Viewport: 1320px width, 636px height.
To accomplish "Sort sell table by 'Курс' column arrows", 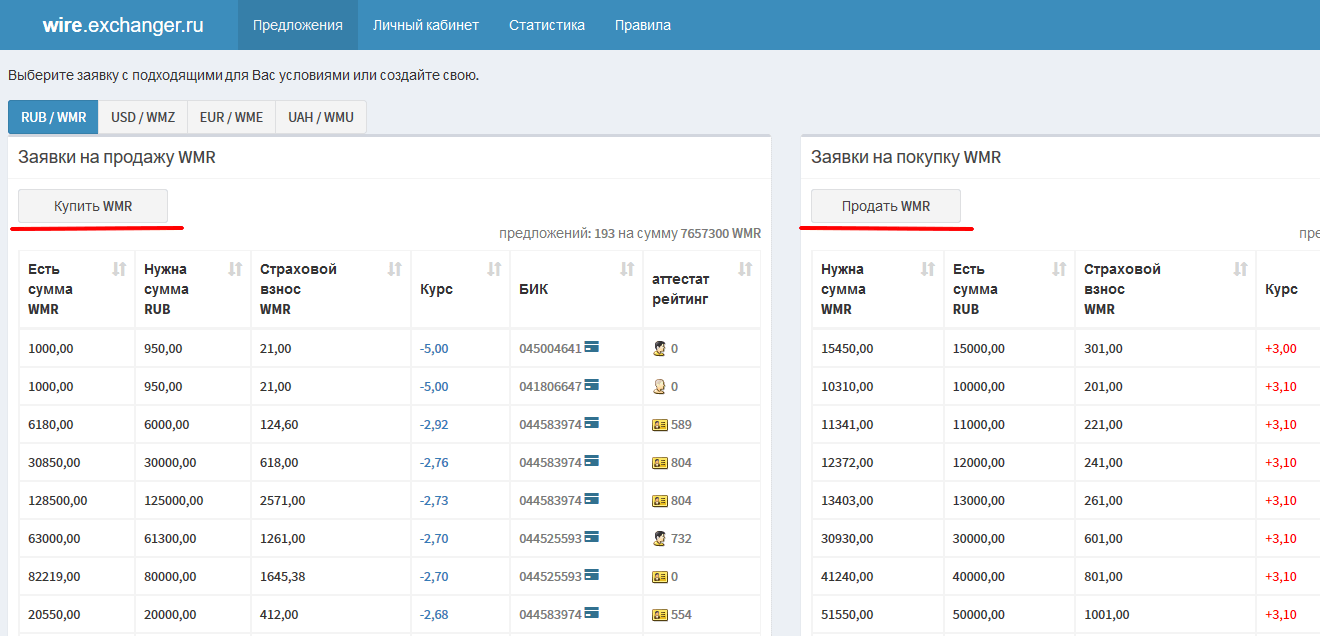I will 494,269.
